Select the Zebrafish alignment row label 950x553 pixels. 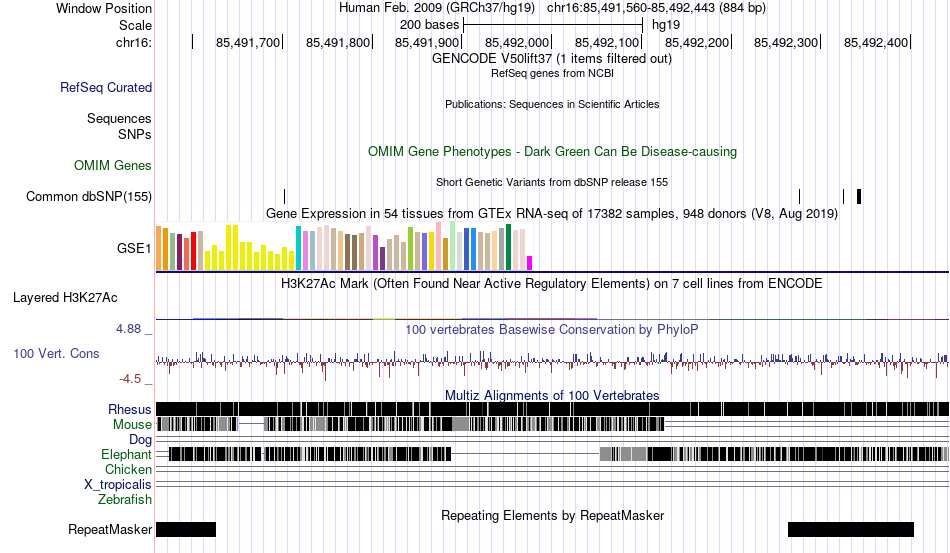(x=125, y=499)
